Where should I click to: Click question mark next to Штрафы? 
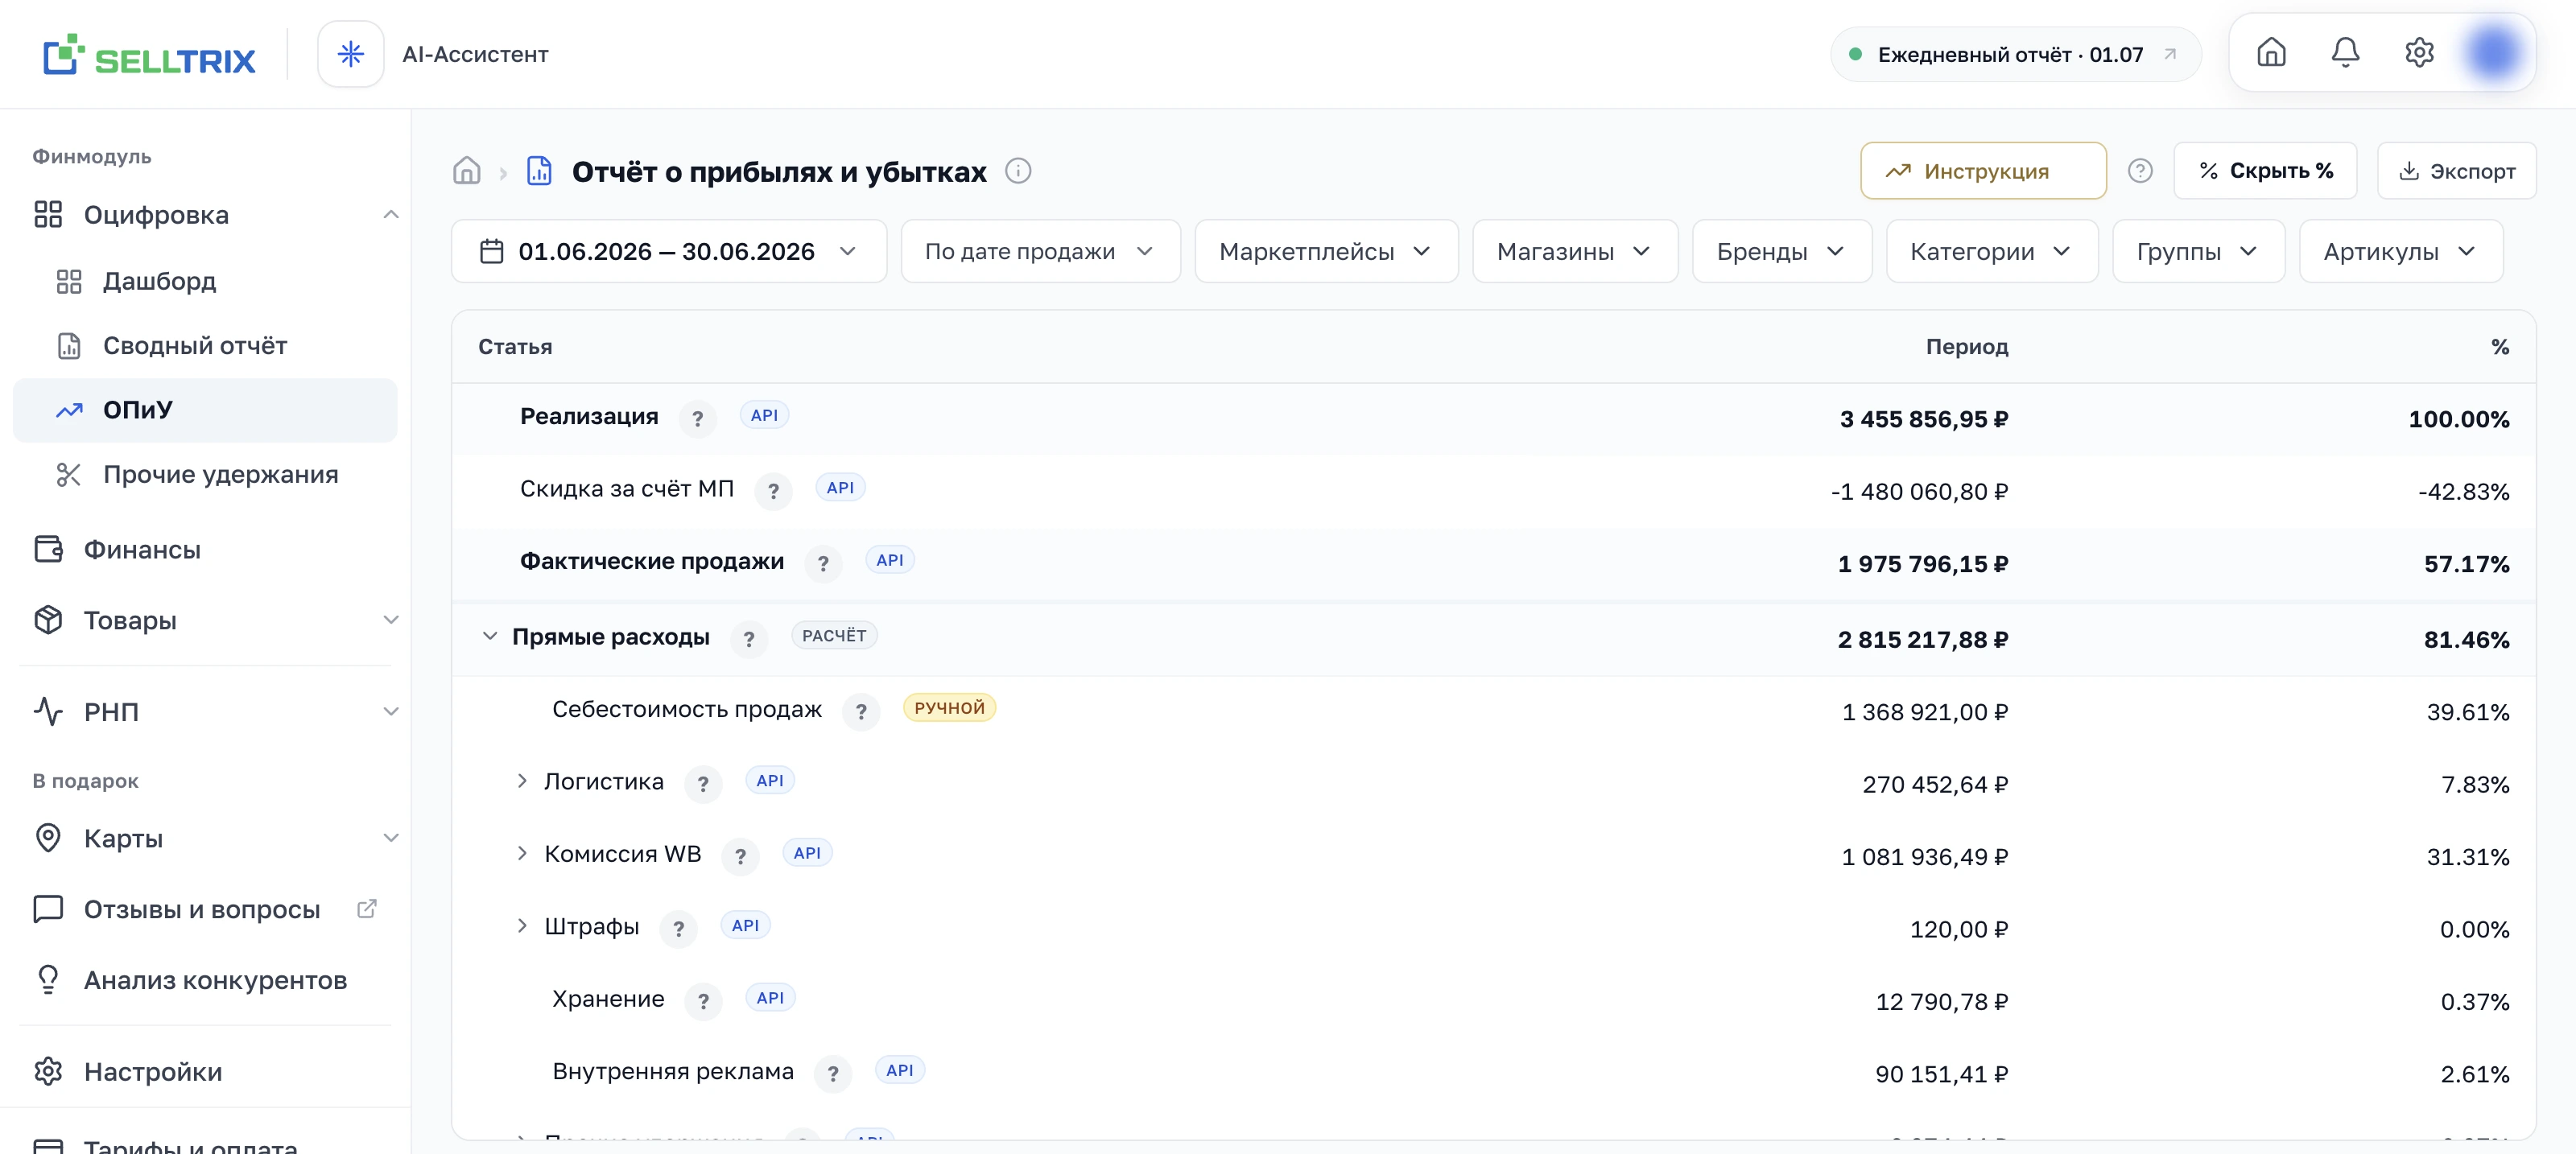(678, 929)
